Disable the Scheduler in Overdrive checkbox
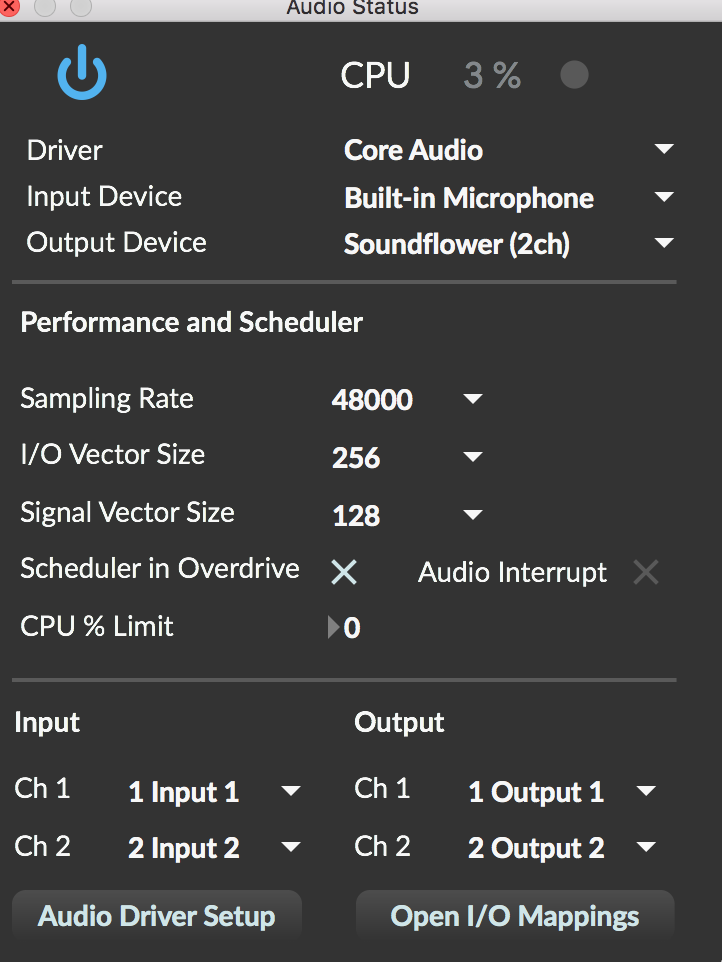 pyautogui.click(x=344, y=572)
